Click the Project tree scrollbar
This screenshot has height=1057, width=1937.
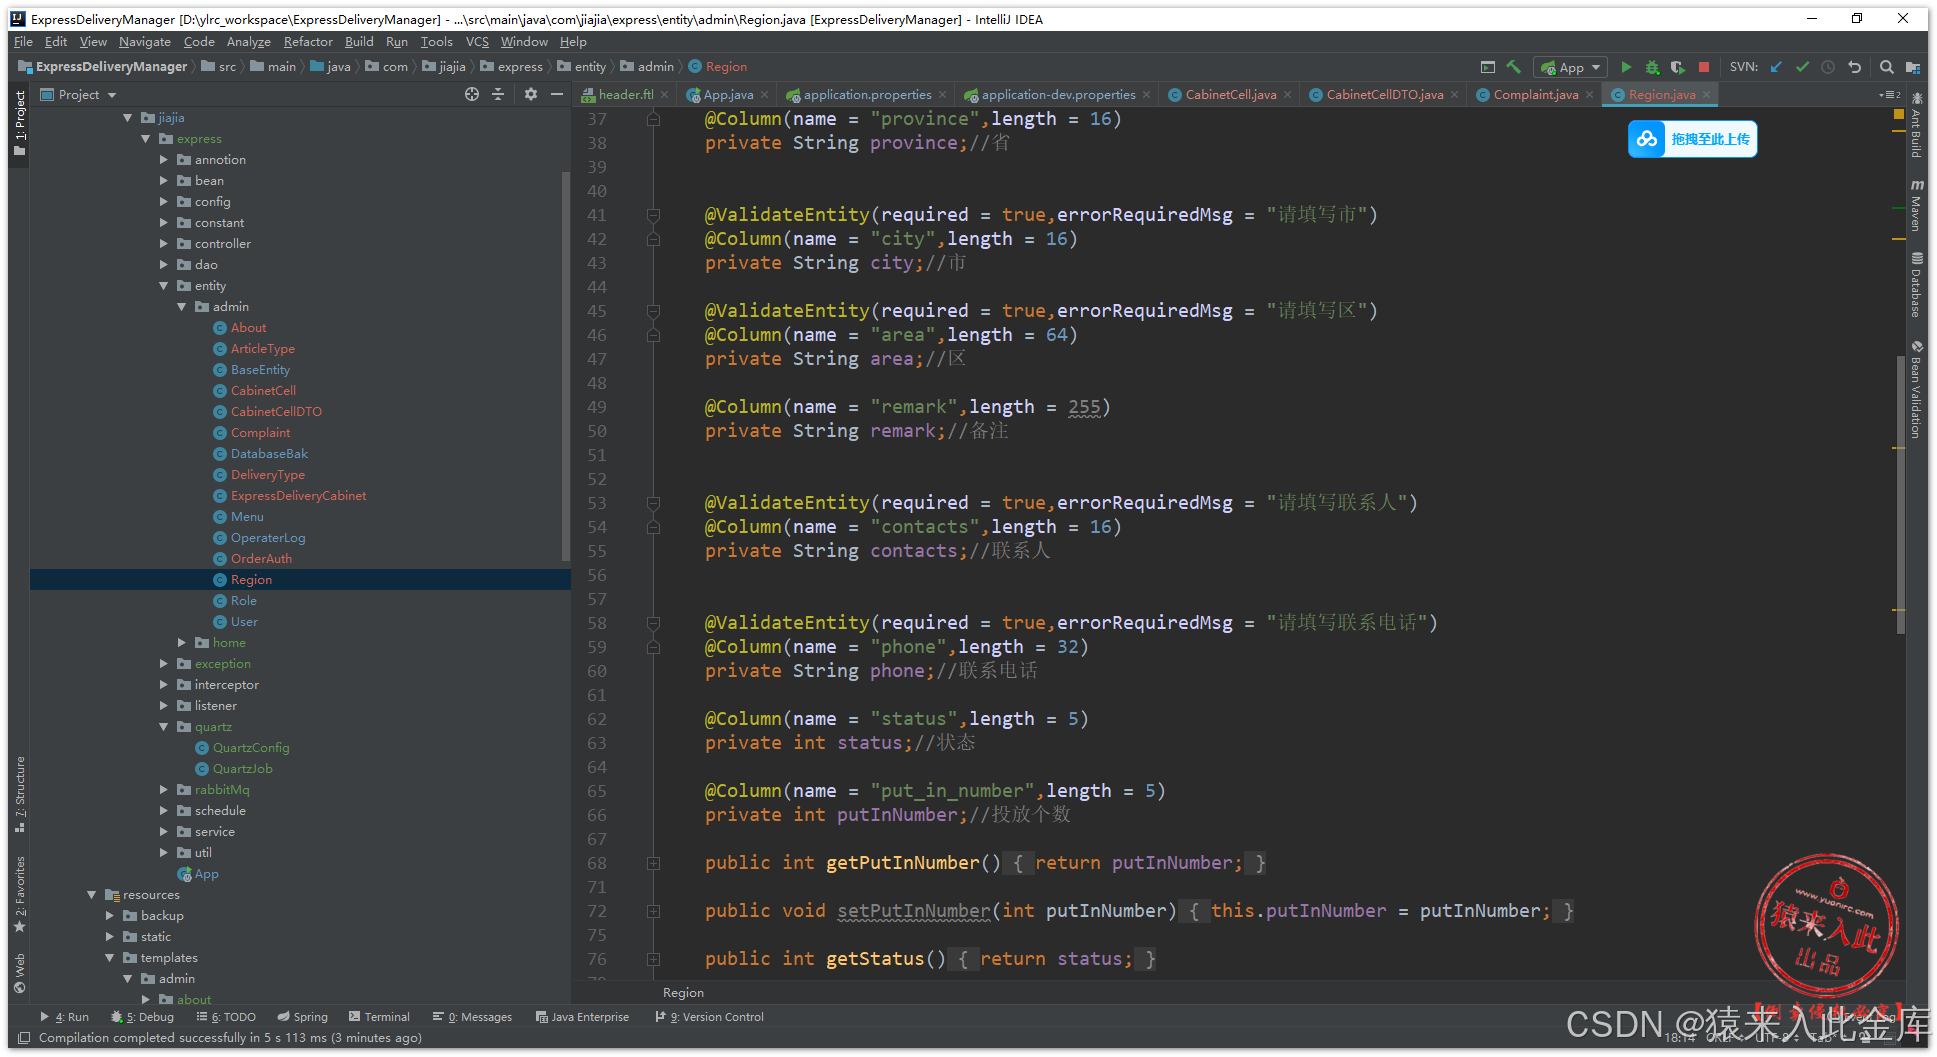click(565, 365)
